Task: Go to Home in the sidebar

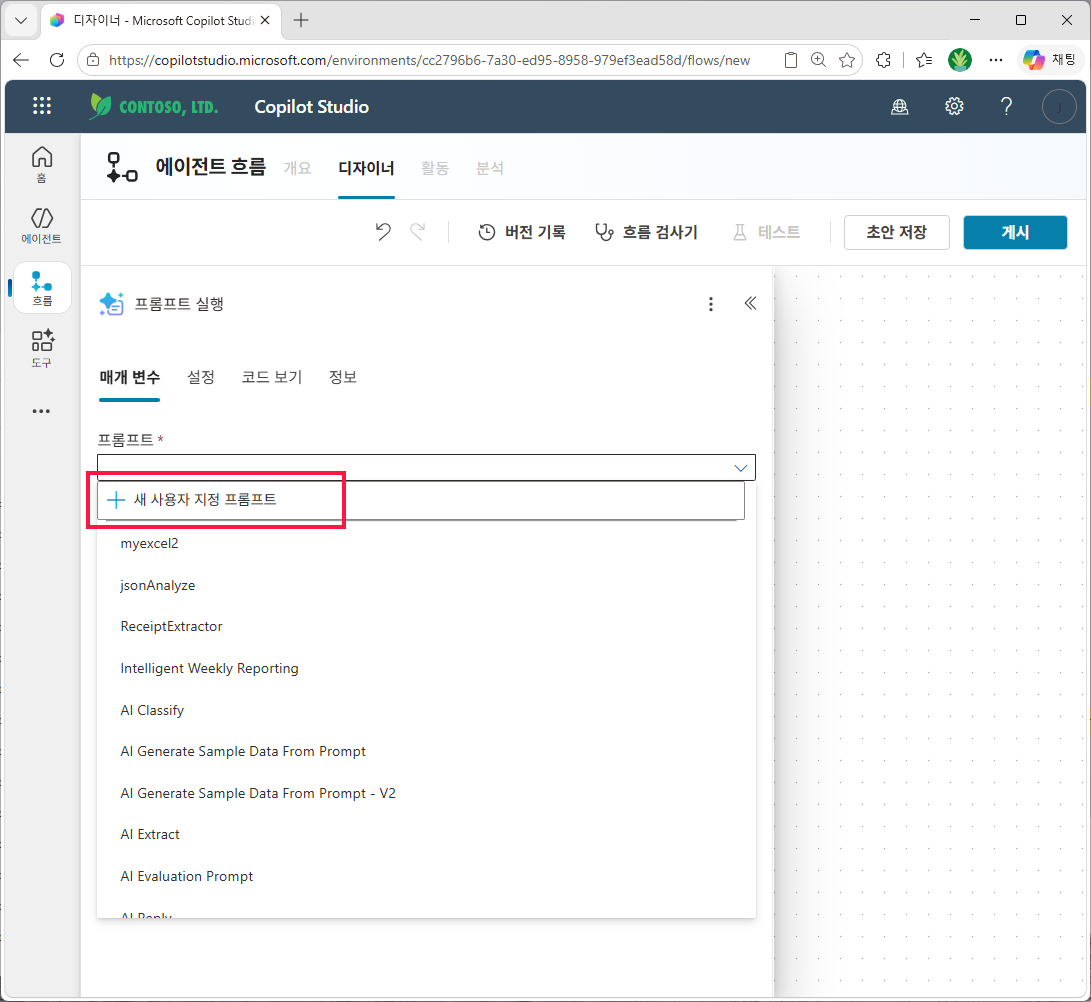Action: coord(42,164)
